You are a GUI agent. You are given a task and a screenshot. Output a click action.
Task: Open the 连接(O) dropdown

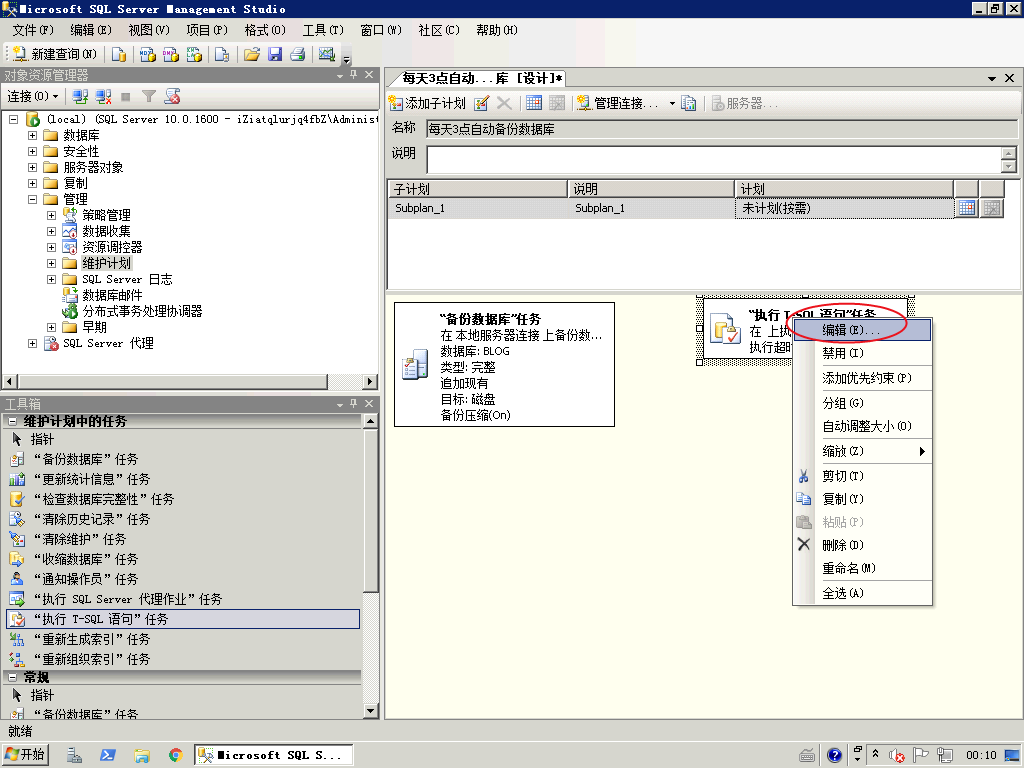pyautogui.click(x=33, y=97)
